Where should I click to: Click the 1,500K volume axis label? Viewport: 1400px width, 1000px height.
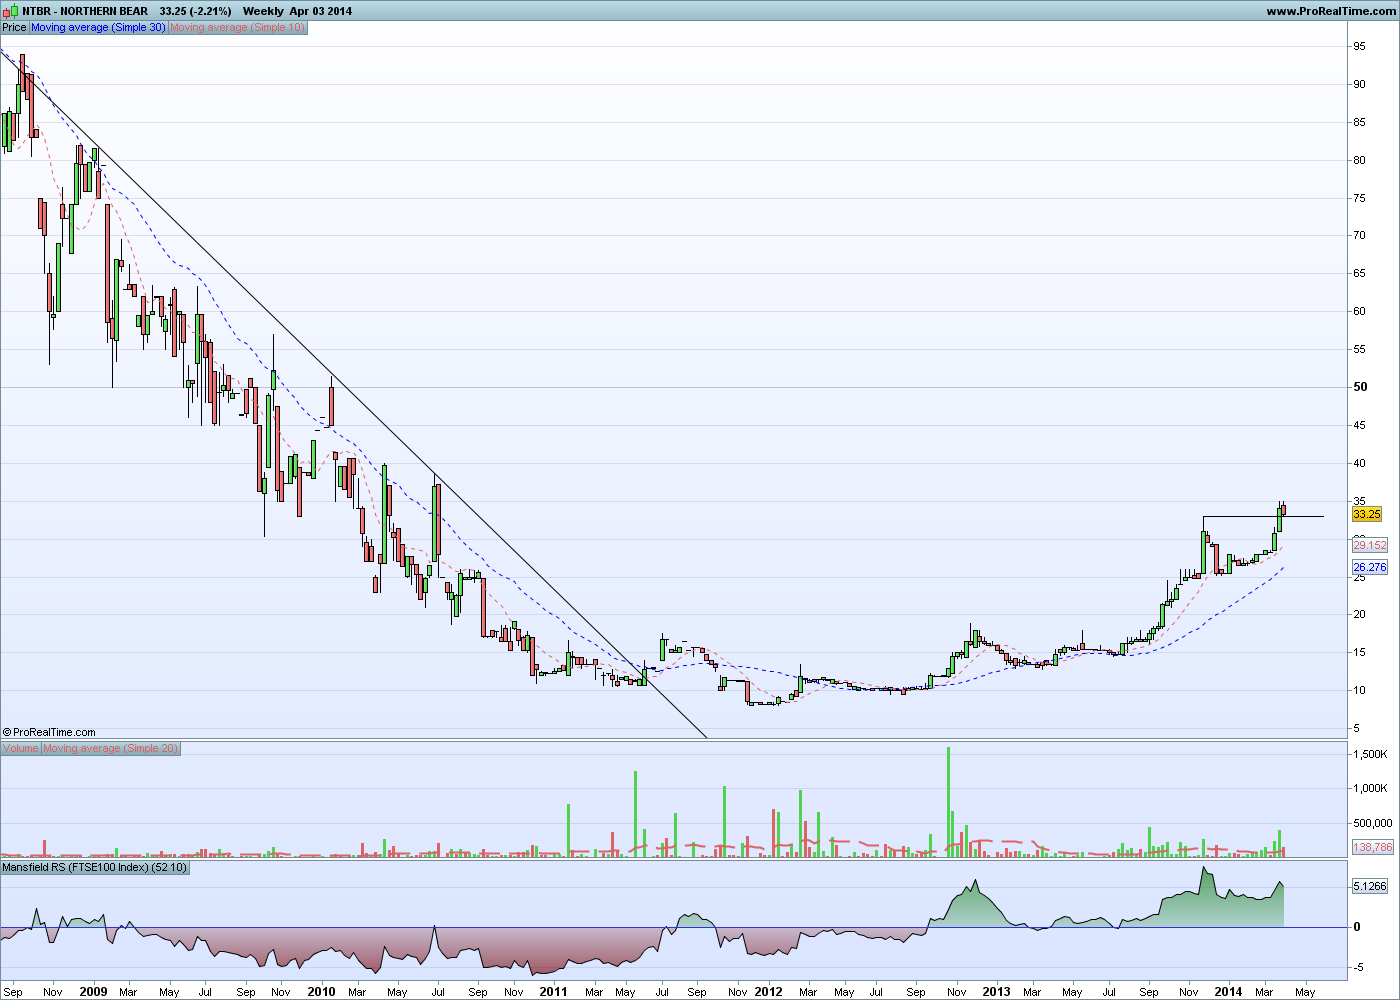1369,754
